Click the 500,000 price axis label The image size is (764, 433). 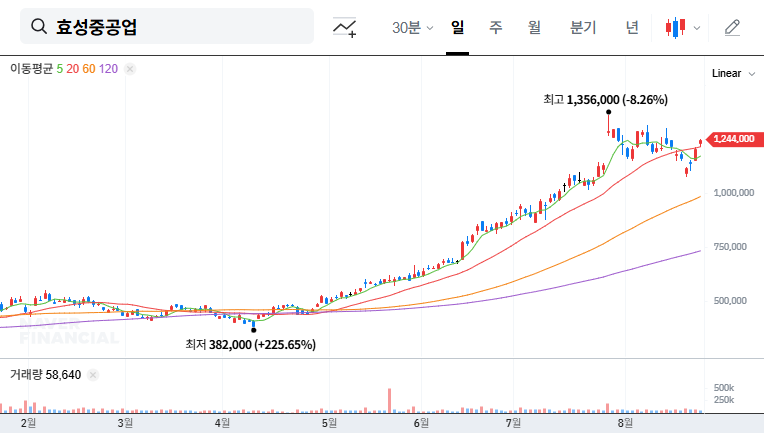coord(730,301)
